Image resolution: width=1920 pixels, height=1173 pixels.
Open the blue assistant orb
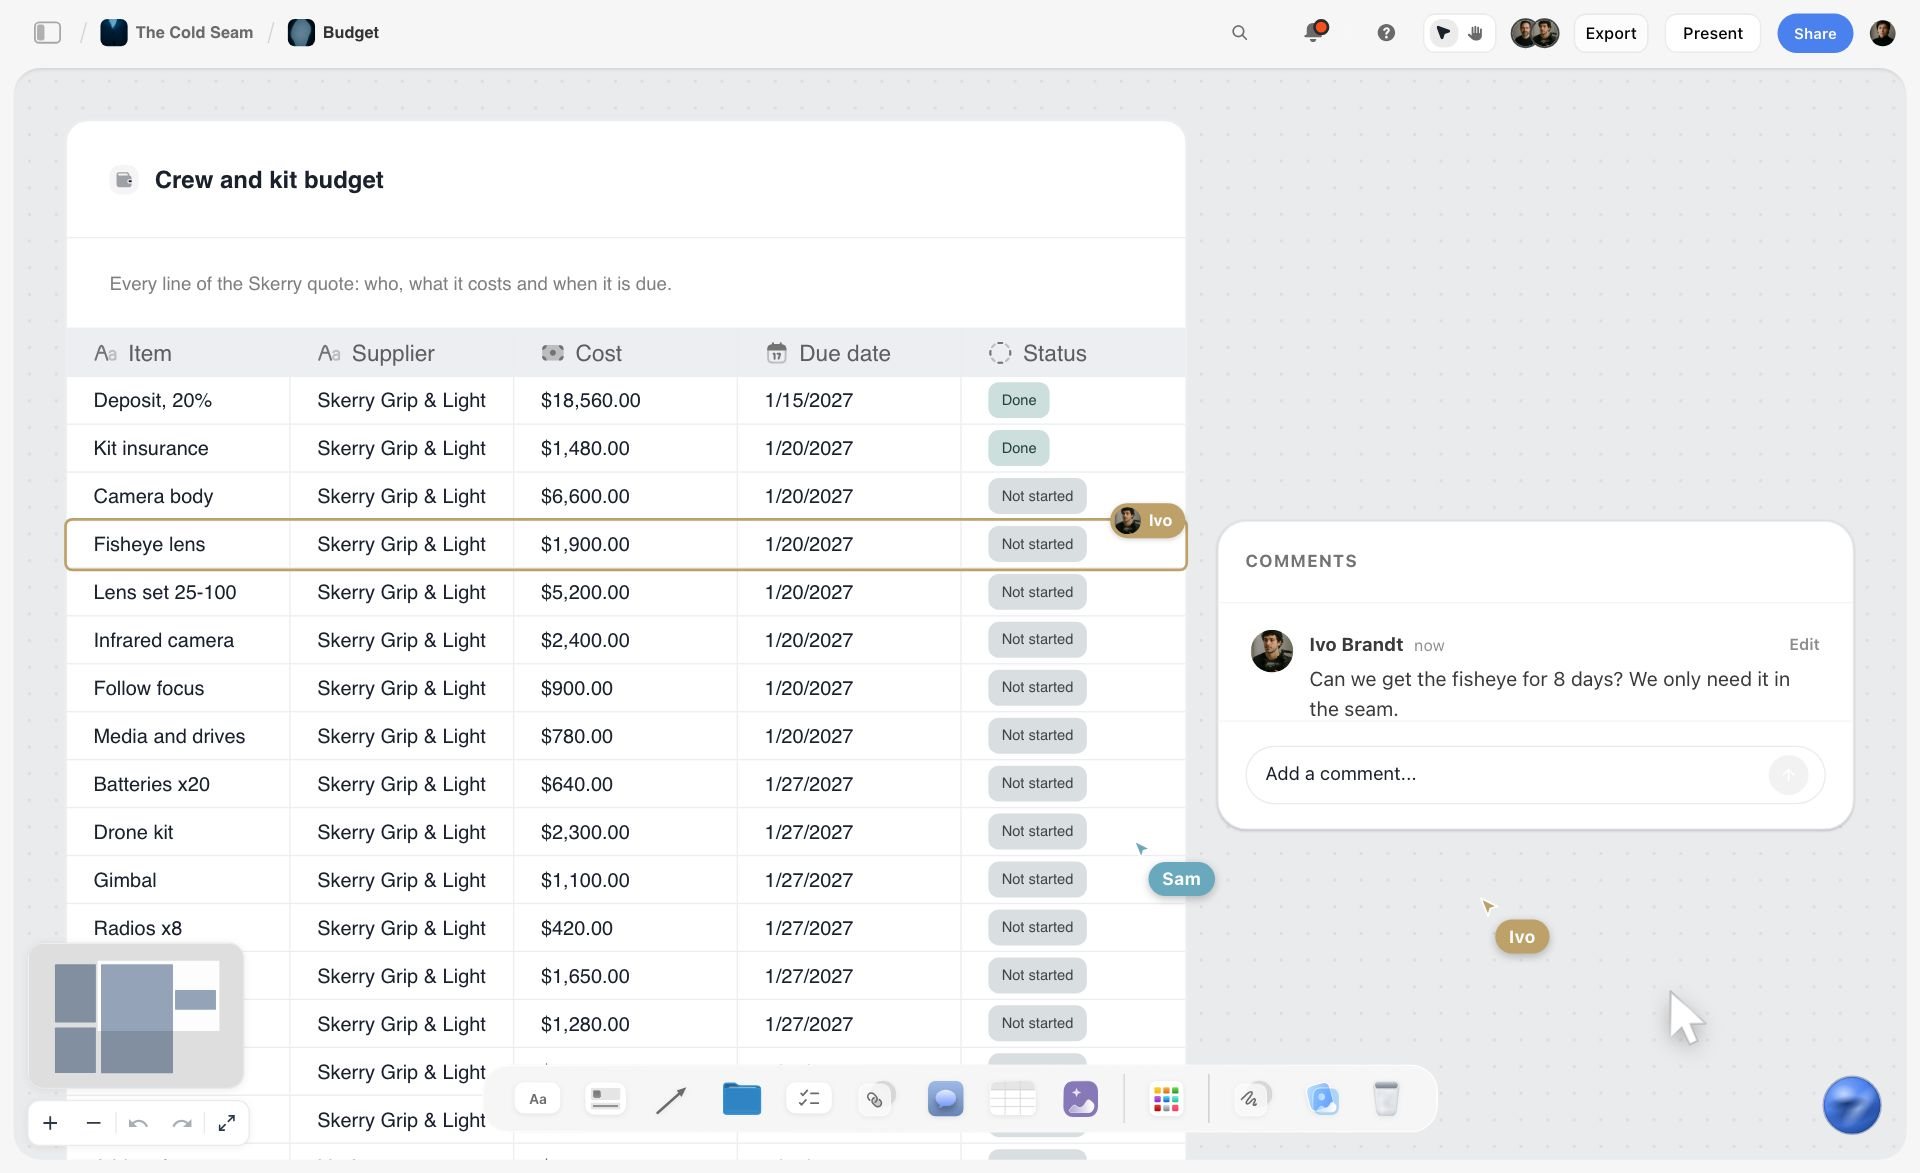click(1851, 1105)
